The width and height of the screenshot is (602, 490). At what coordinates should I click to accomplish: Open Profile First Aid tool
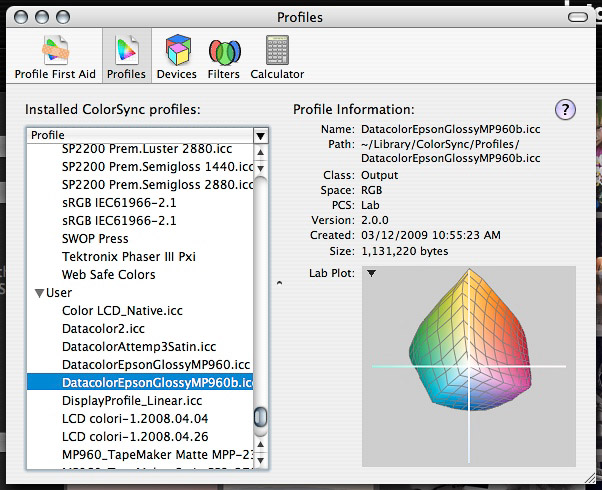tap(54, 56)
